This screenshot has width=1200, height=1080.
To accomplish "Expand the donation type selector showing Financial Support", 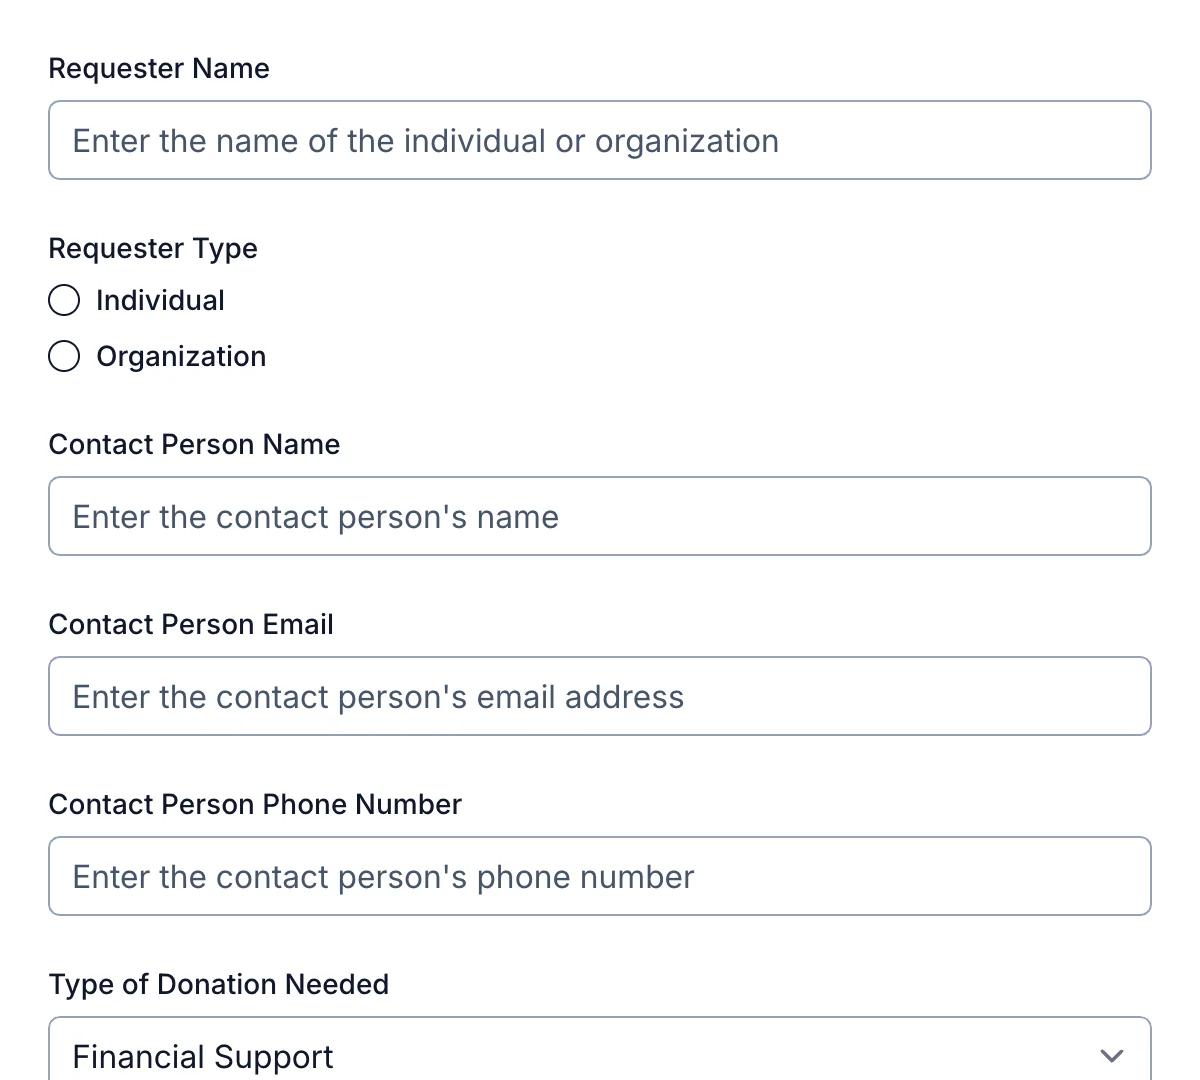I will [x=600, y=1055].
